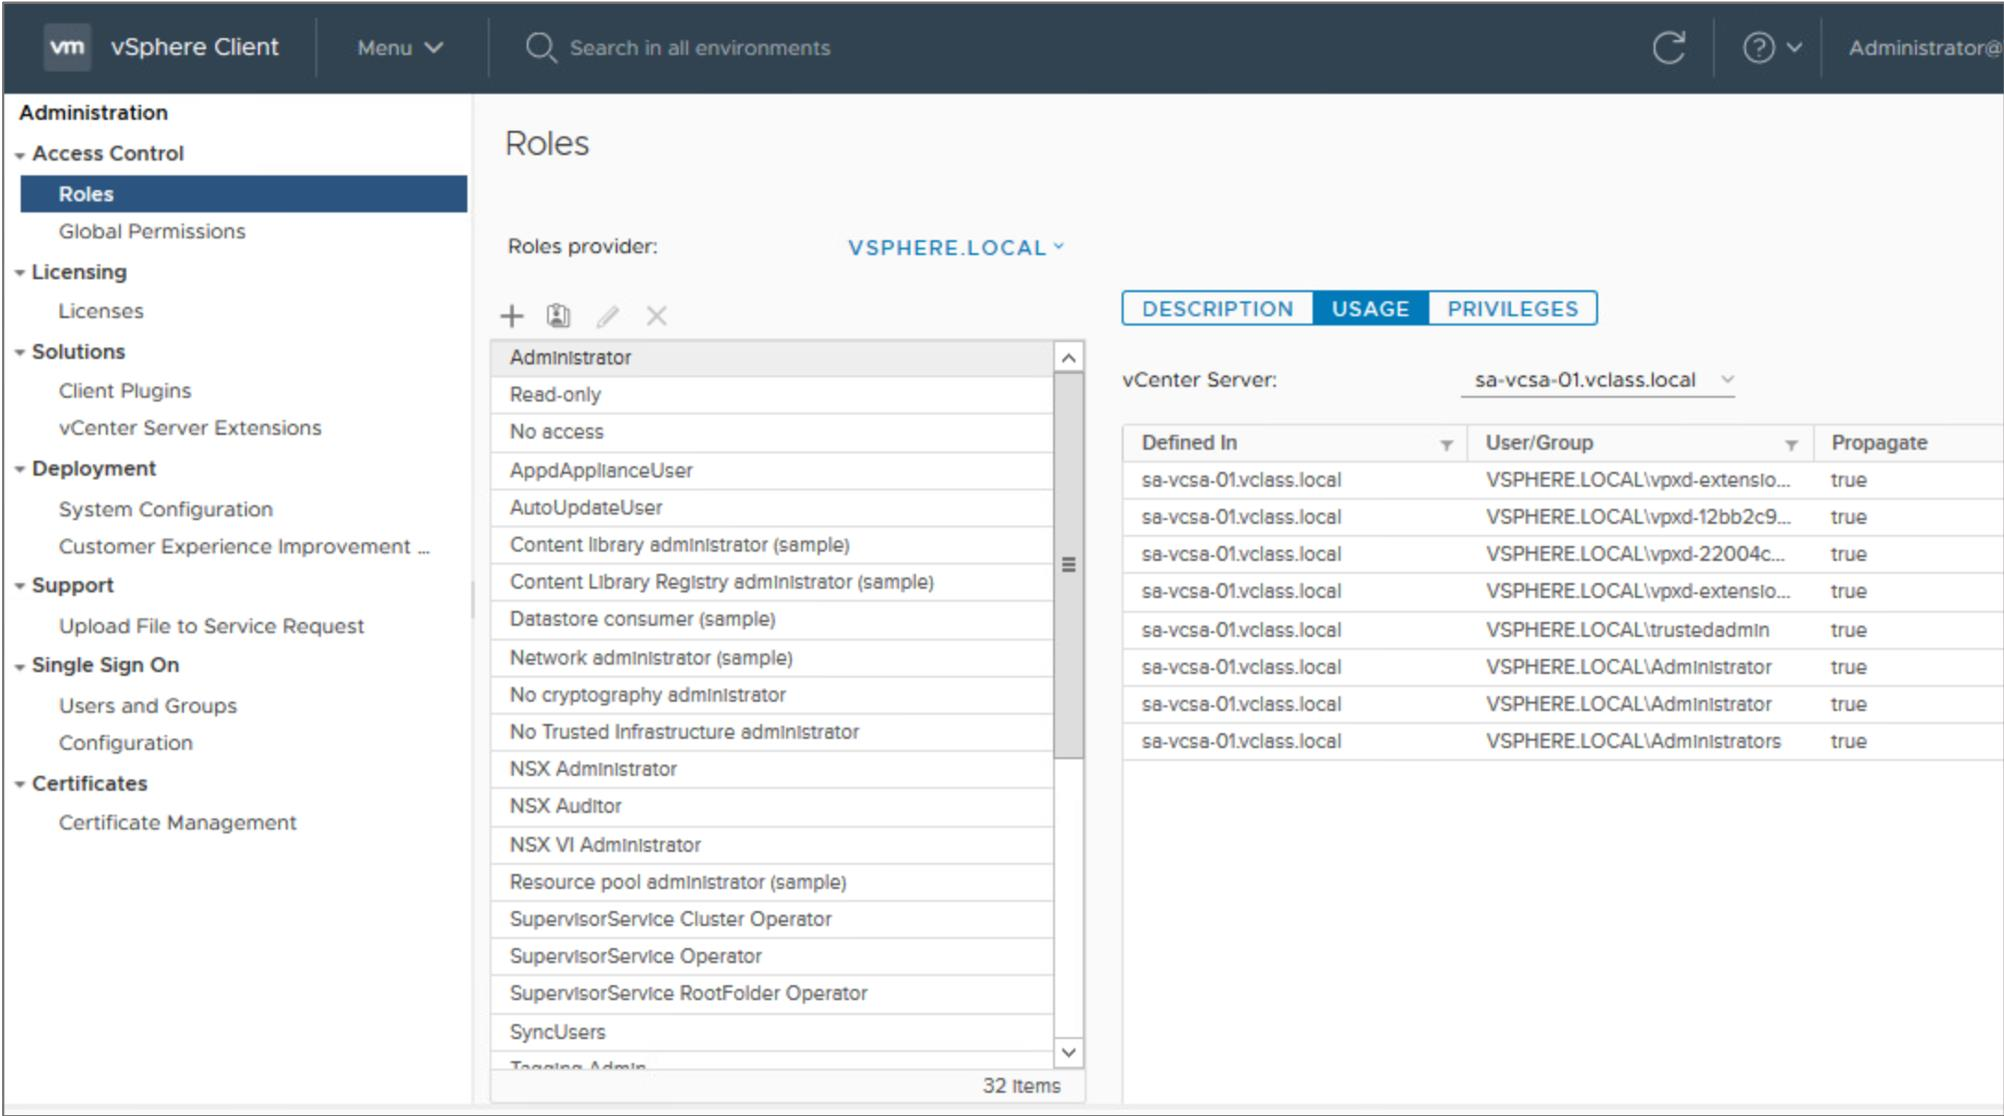Open the Administrator user account menu
The image size is (2004, 1116).
[x=1924, y=47]
